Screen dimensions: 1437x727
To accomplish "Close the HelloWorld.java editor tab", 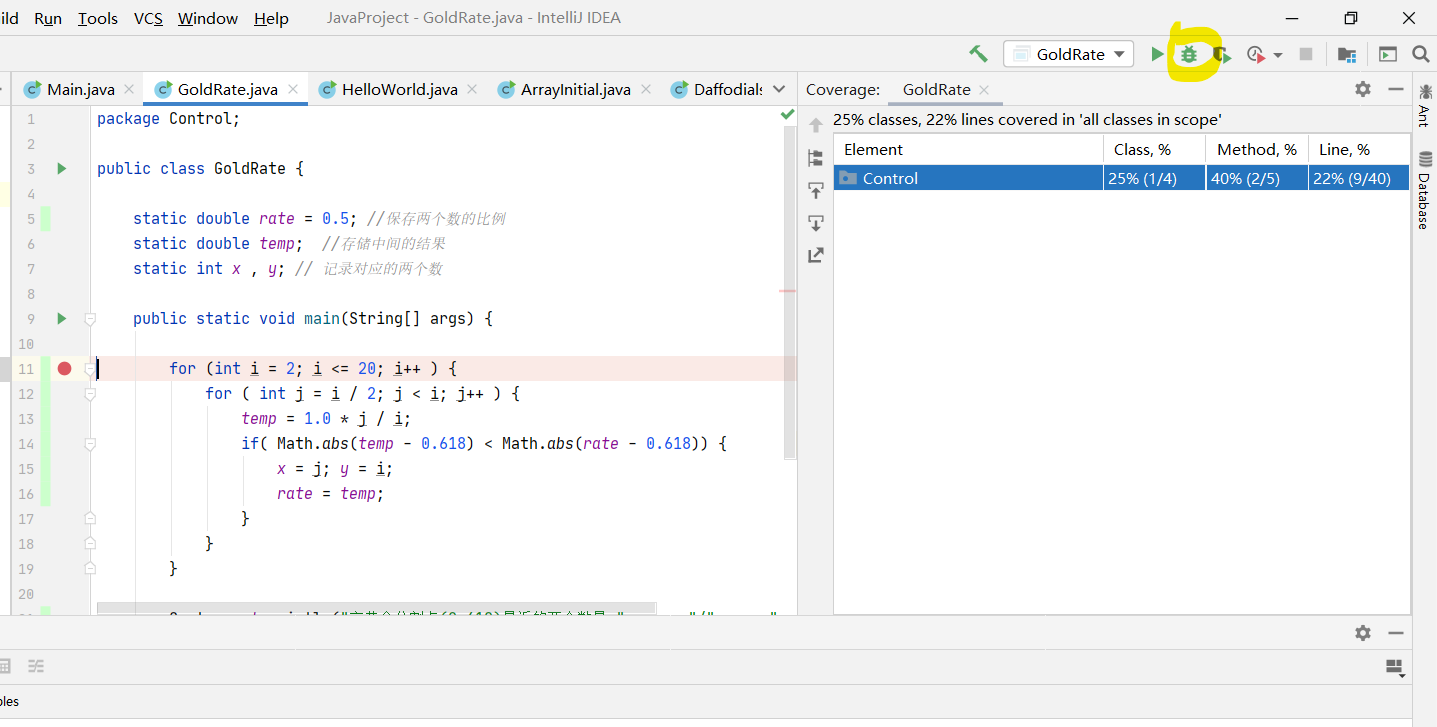I will 472,89.
